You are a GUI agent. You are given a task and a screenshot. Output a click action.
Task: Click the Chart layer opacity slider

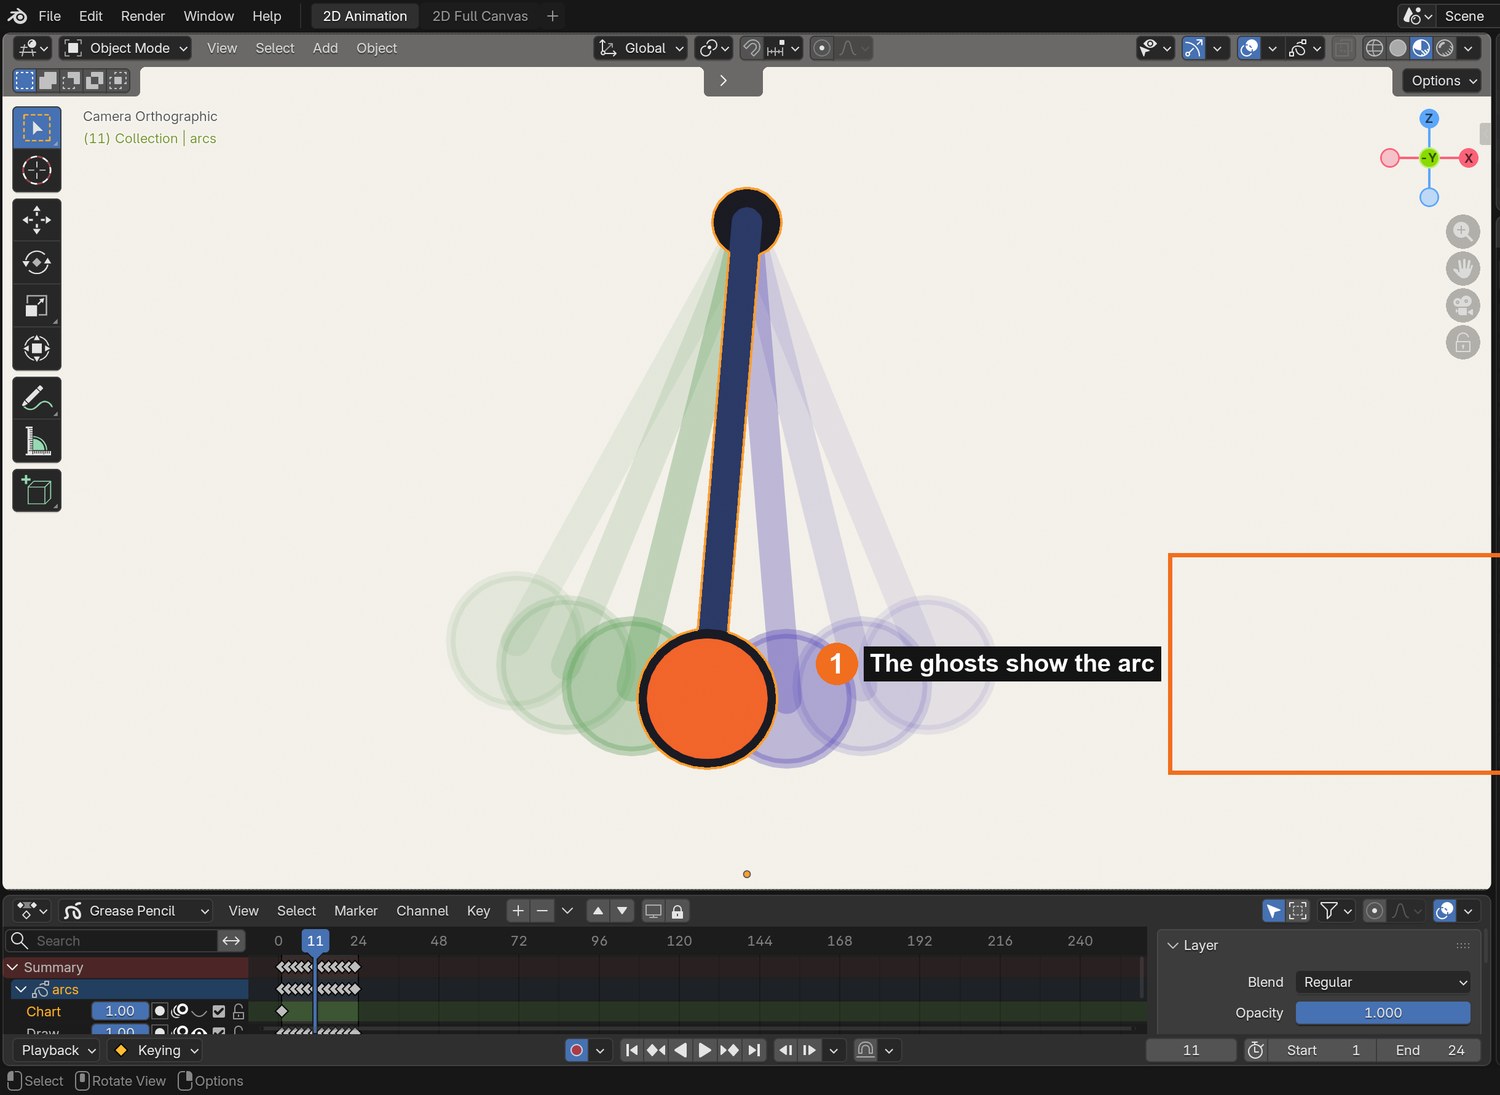pos(120,1011)
